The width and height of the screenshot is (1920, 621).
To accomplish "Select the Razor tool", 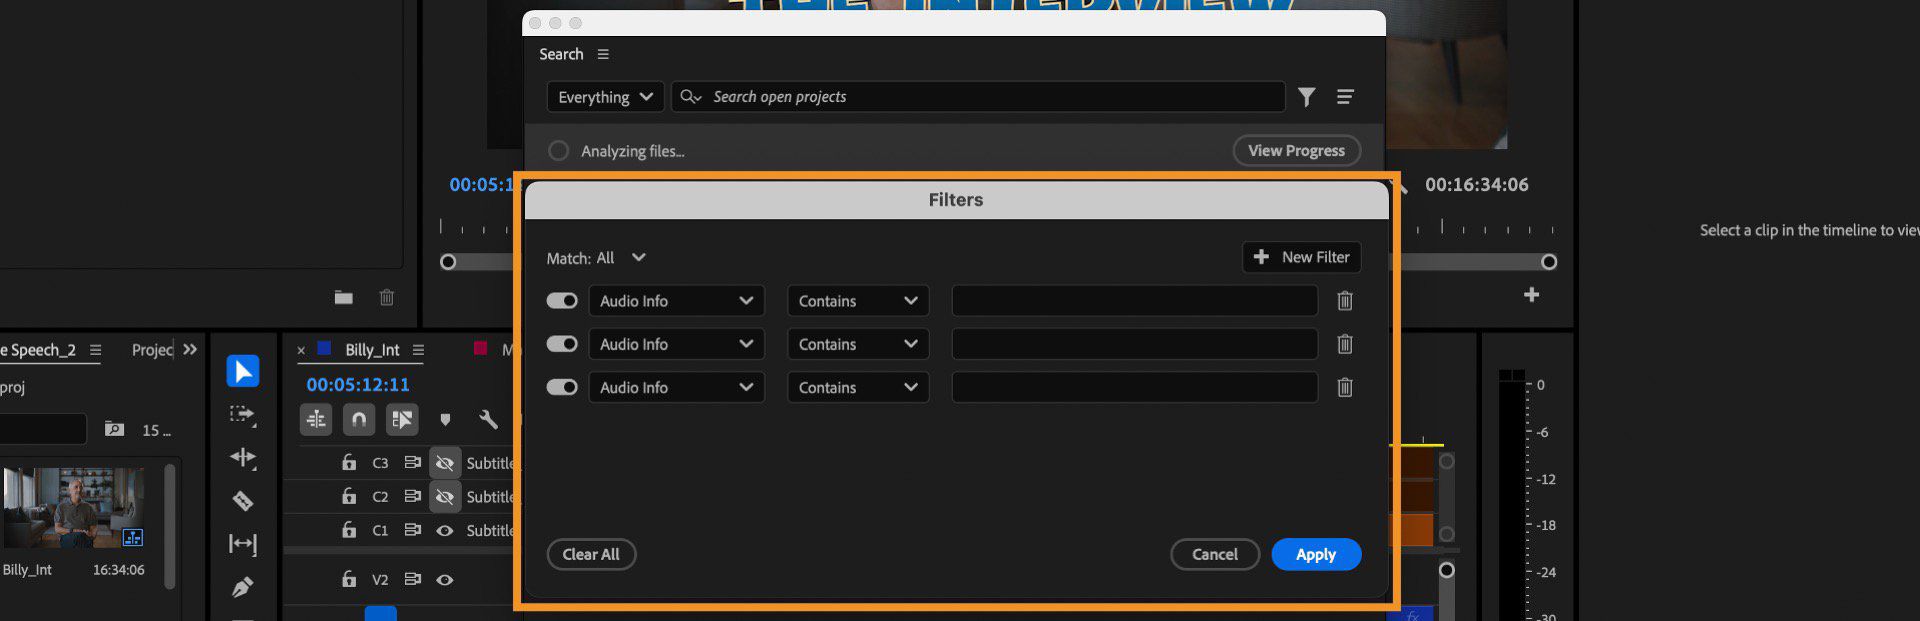I will (243, 500).
